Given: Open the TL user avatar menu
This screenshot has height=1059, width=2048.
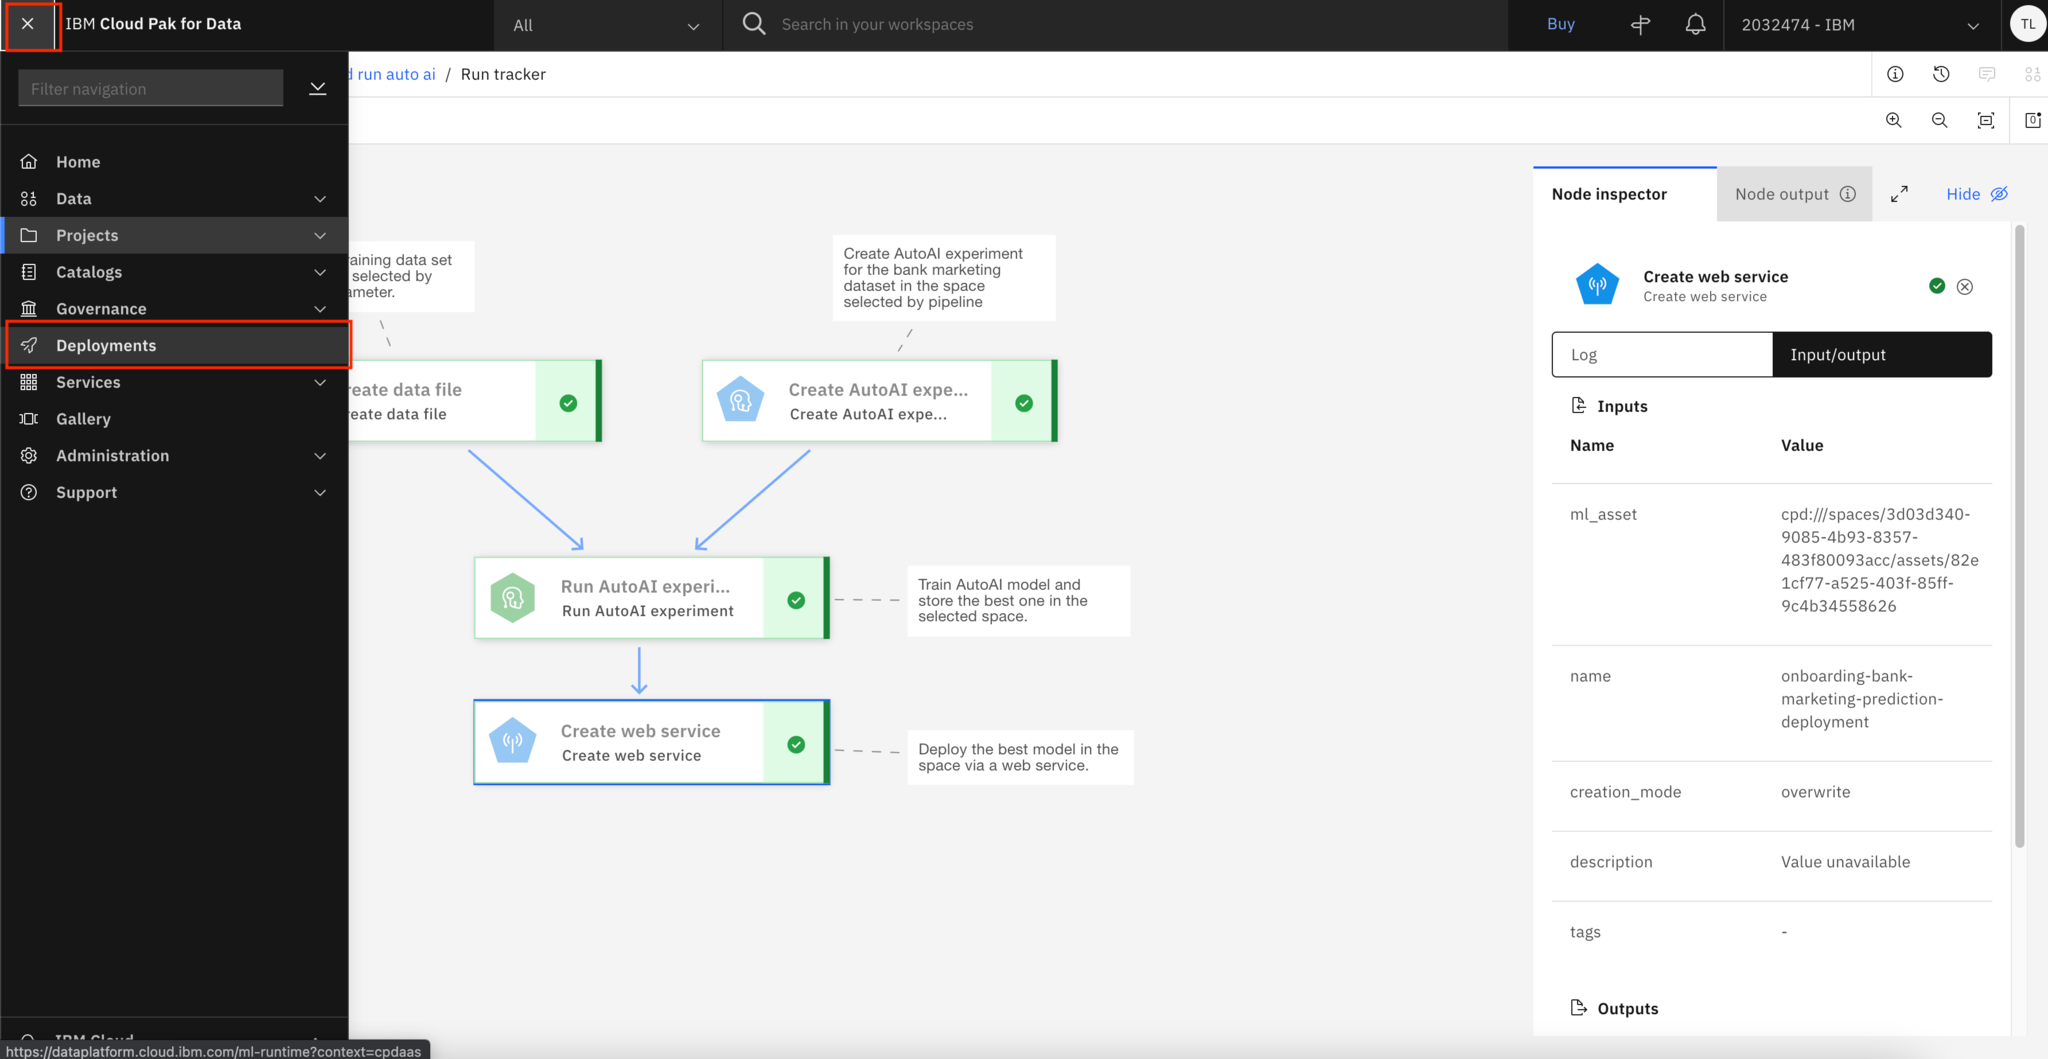Looking at the screenshot, I should click(2027, 24).
